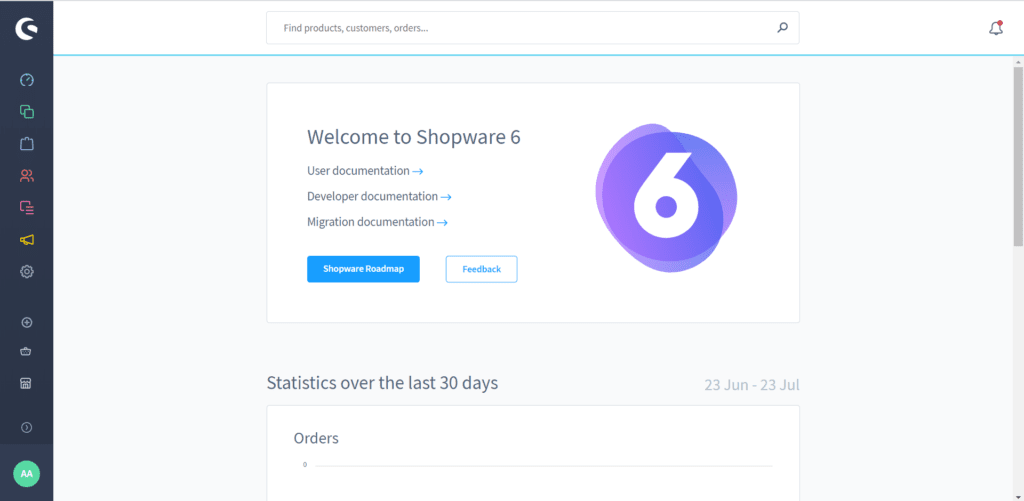
Task: Go to Customers in the sidebar
Action: (27, 176)
